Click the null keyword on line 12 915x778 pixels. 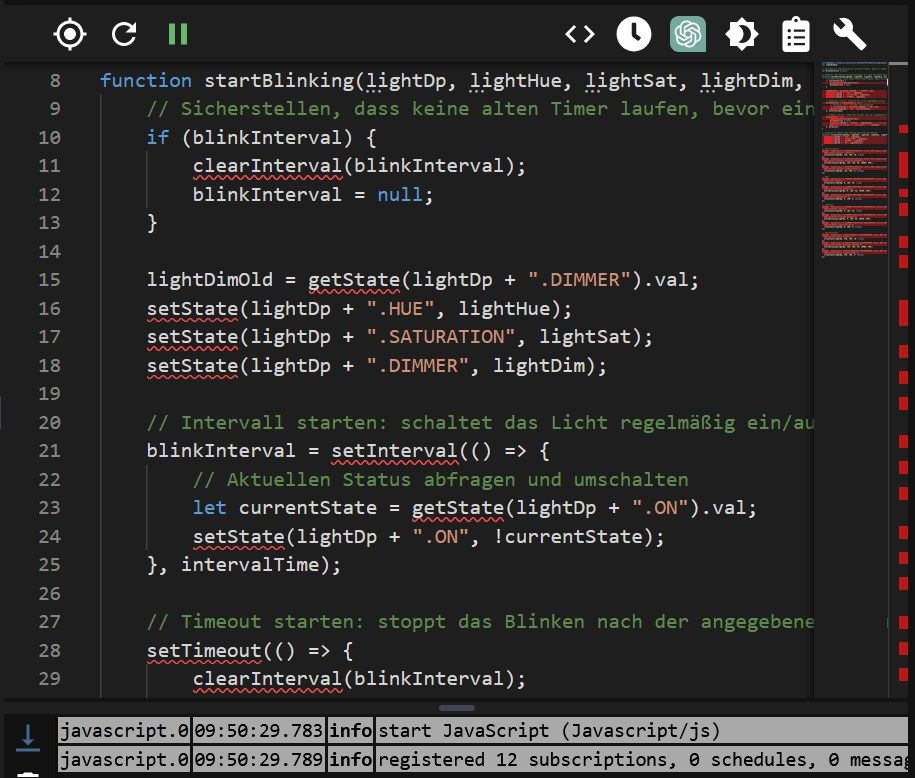[403, 195]
